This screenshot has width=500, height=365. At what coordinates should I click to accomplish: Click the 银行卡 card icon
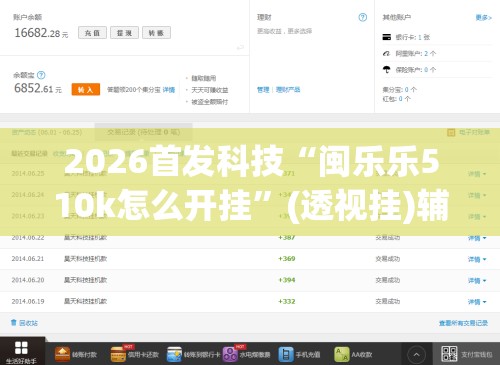387,37
